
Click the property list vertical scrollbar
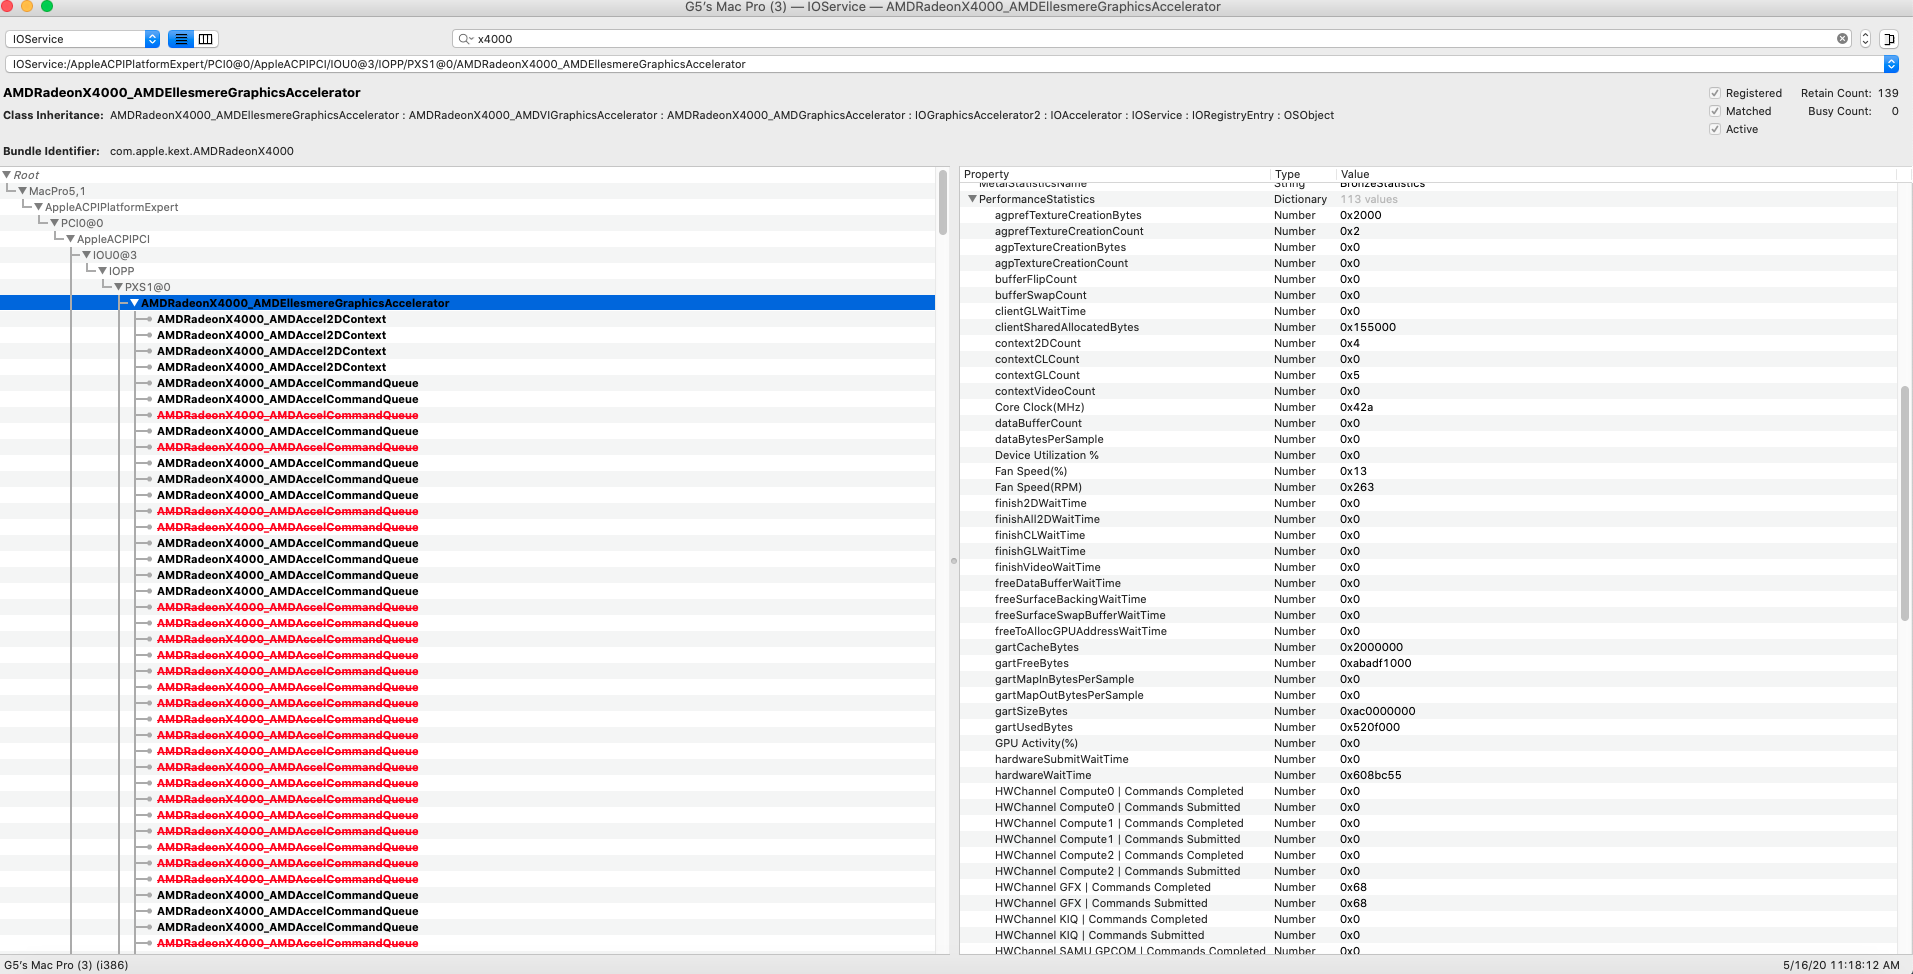point(1904,503)
